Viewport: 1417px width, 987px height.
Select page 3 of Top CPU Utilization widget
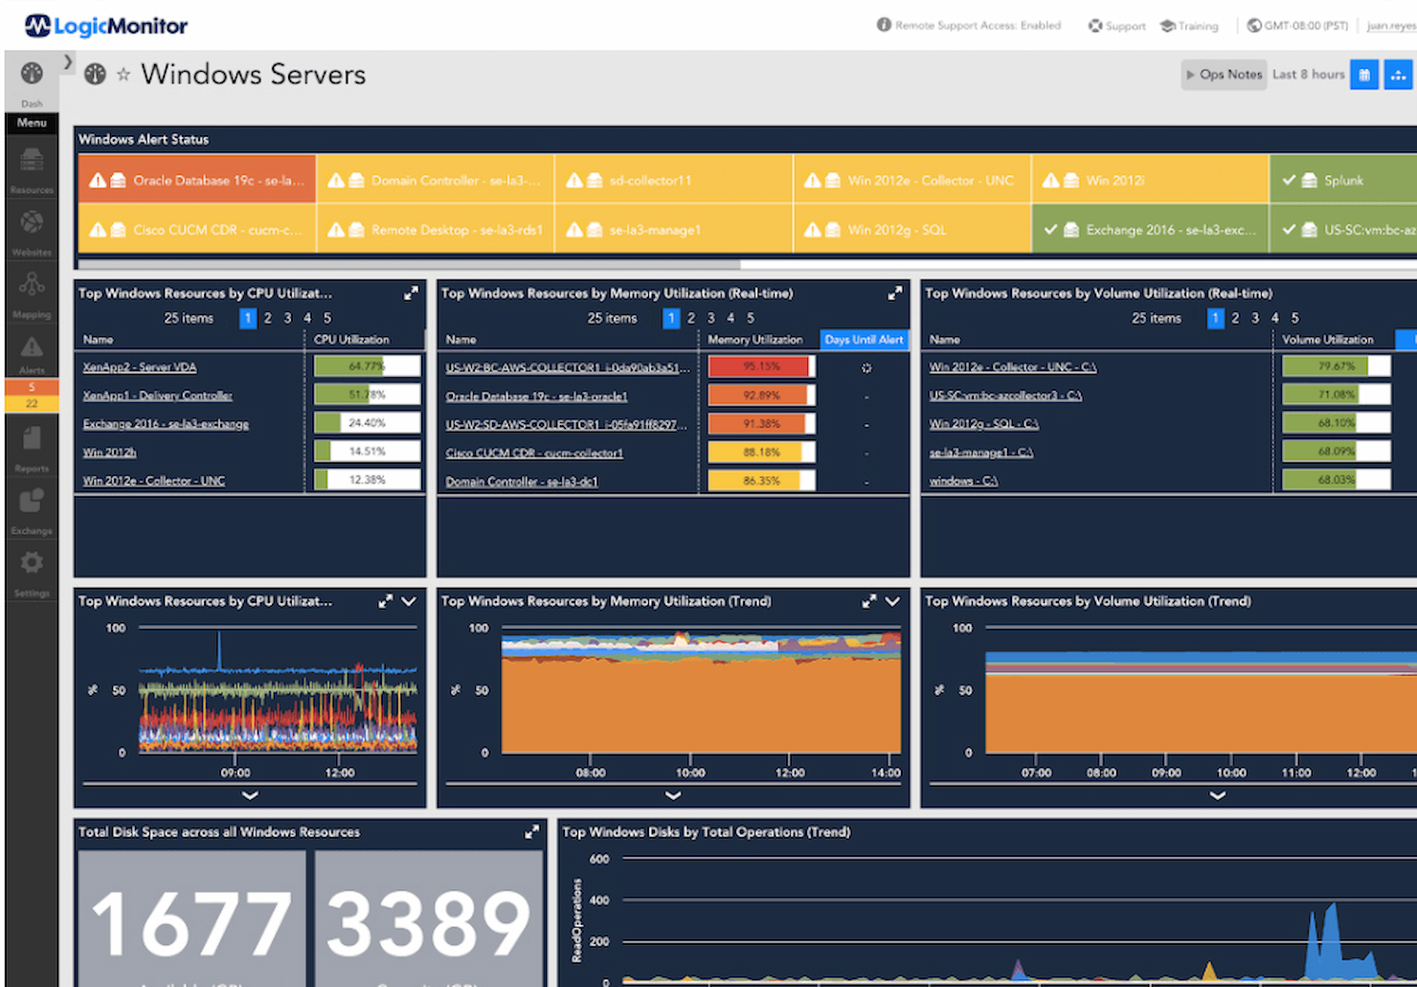(287, 318)
